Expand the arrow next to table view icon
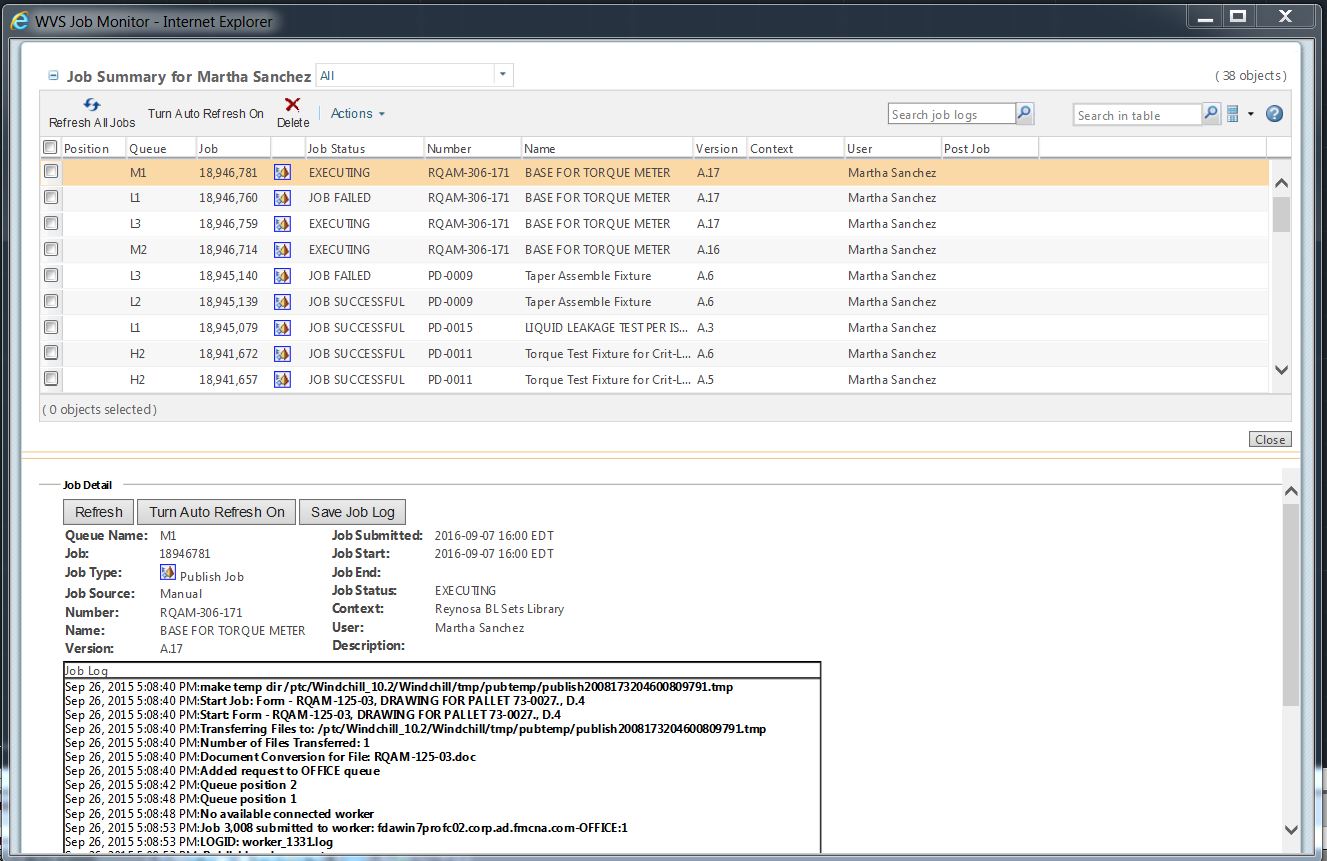 pyautogui.click(x=1250, y=114)
